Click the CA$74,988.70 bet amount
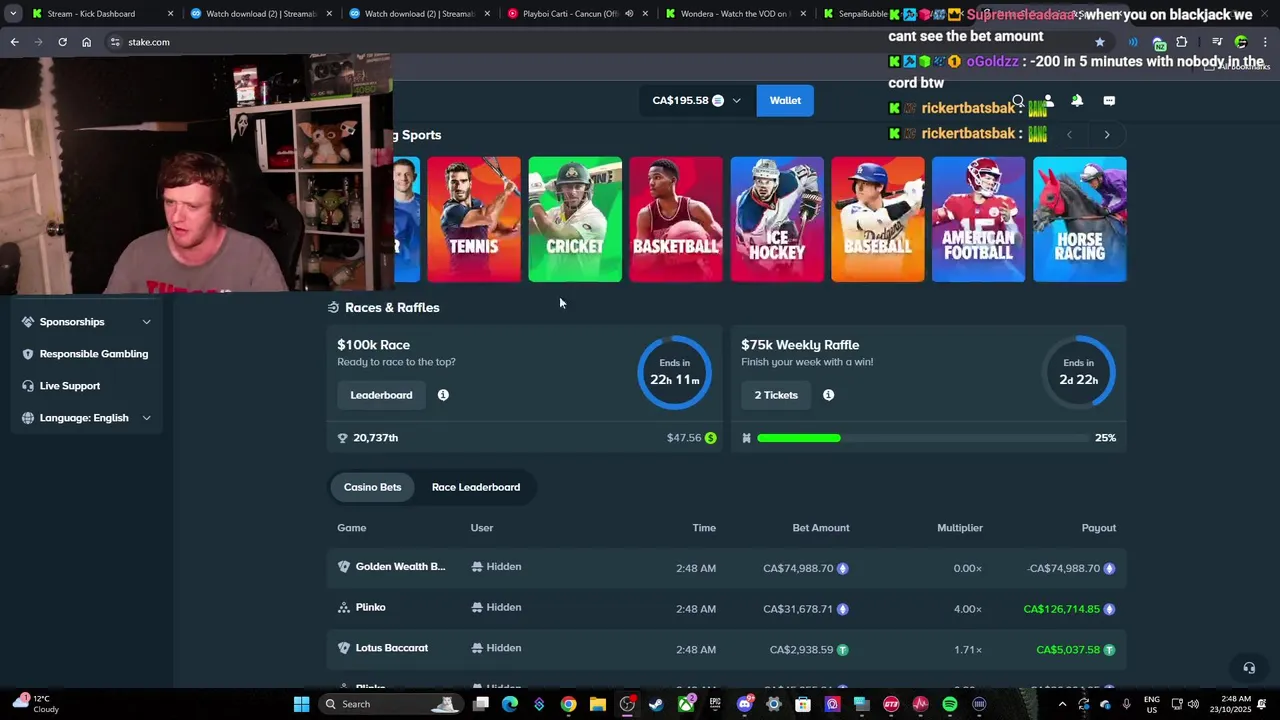The height and width of the screenshot is (720, 1280). click(798, 568)
